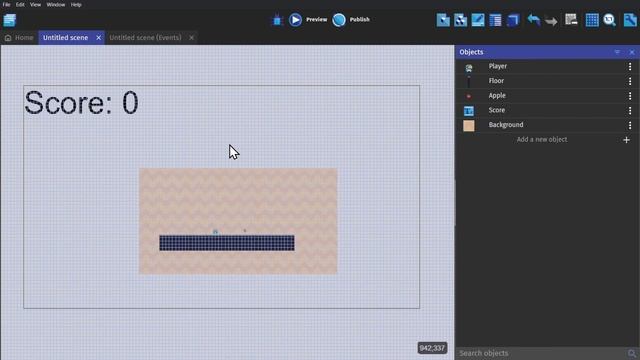Viewport: 640px width, 360px height.
Task: Click the Publish globe icon
Action: (x=339, y=20)
